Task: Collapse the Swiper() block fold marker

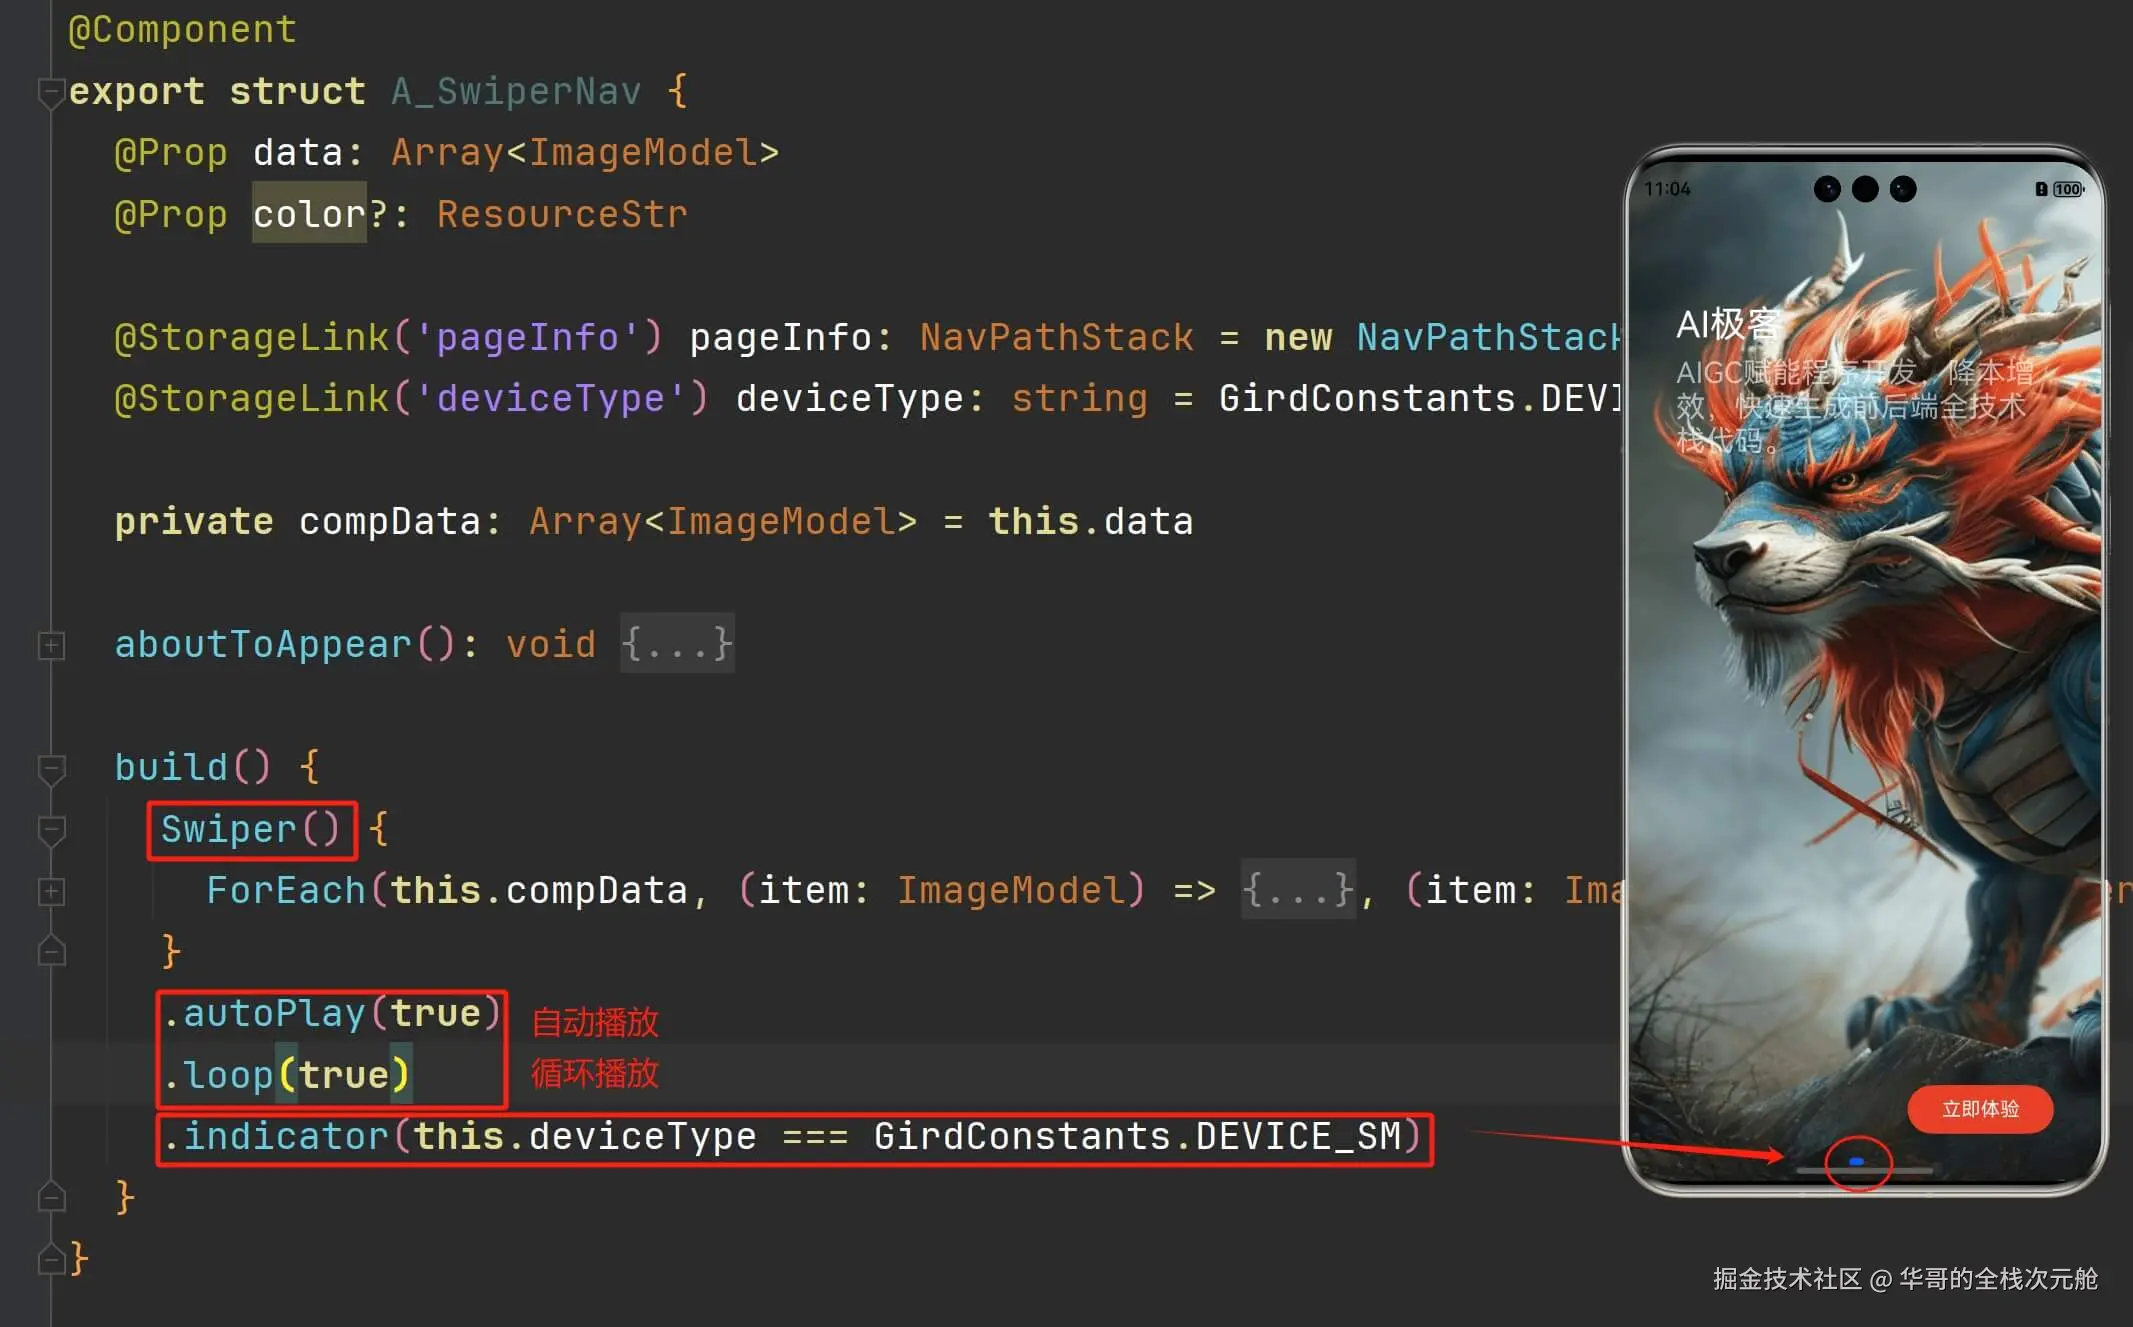Action: click(51, 831)
